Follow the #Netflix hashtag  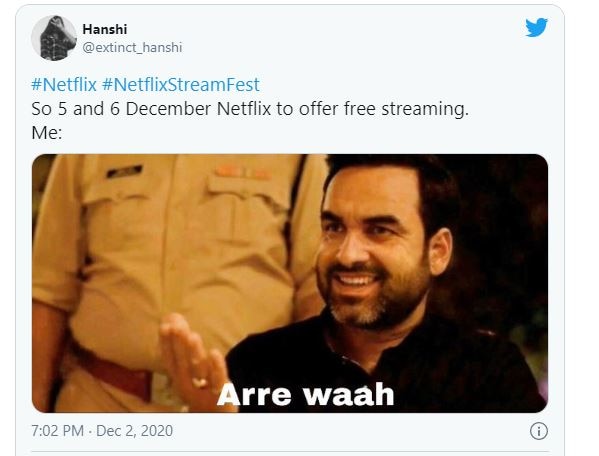[x=64, y=84]
